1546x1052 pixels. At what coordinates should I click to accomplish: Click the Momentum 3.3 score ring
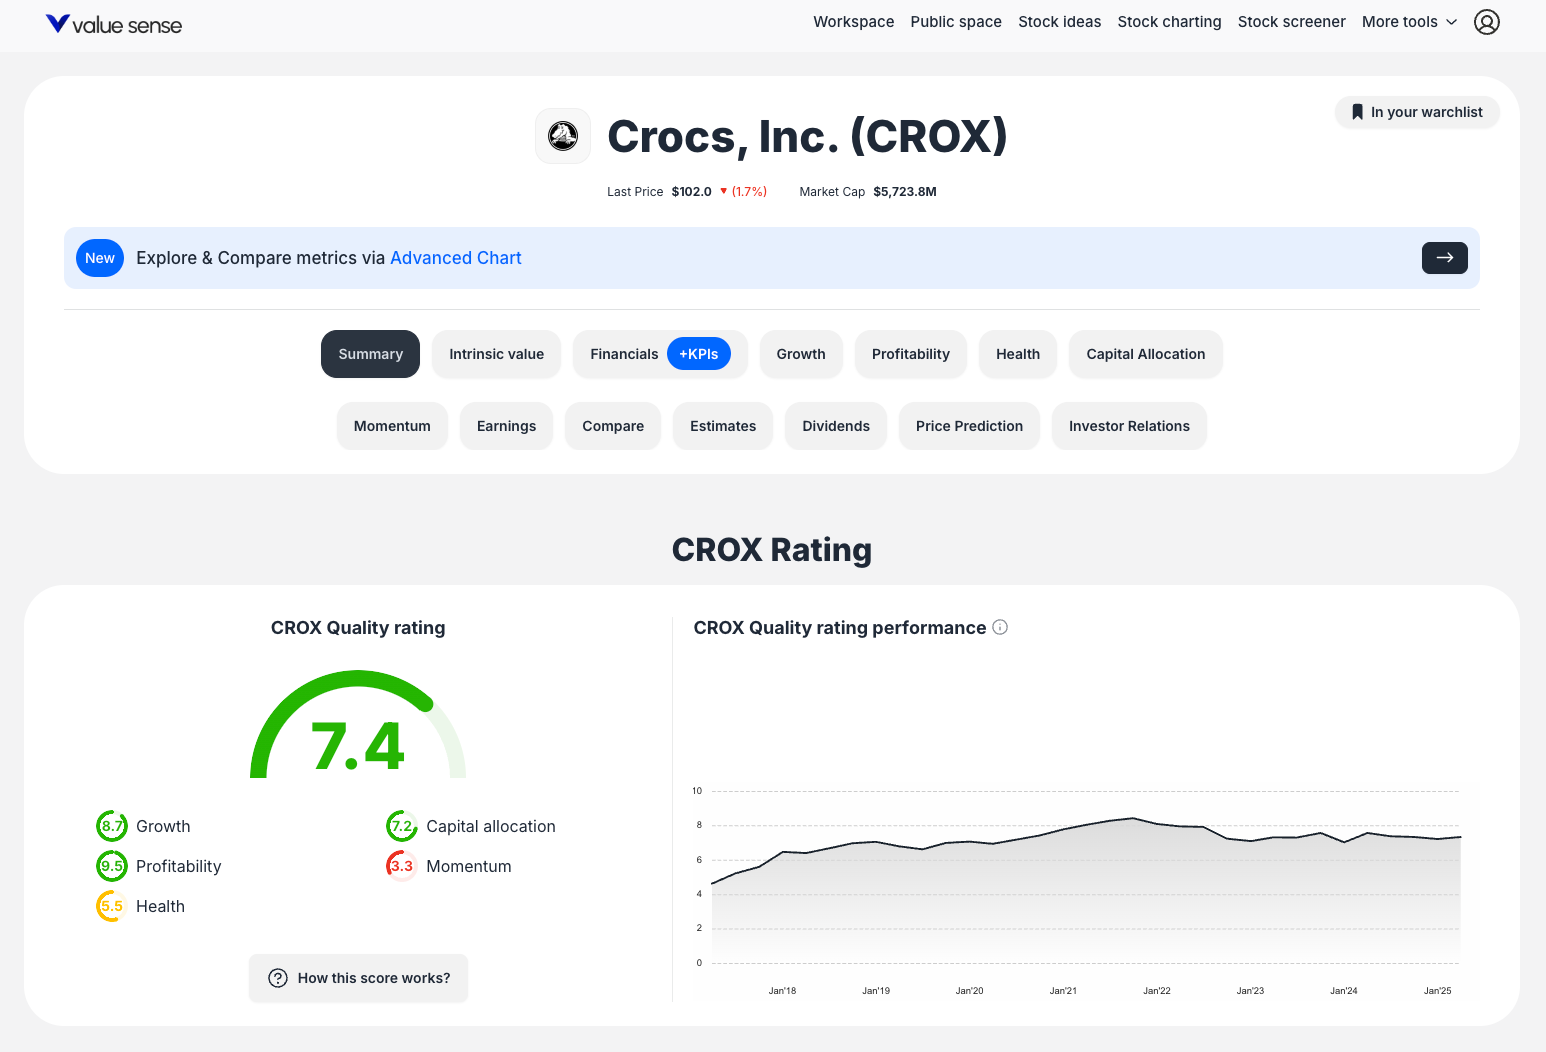coord(402,866)
